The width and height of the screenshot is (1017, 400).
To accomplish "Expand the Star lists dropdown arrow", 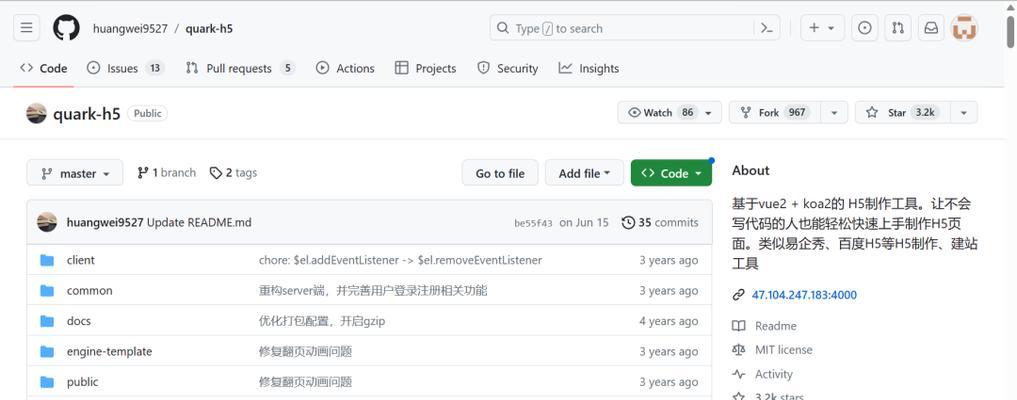I will pos(964,113).
